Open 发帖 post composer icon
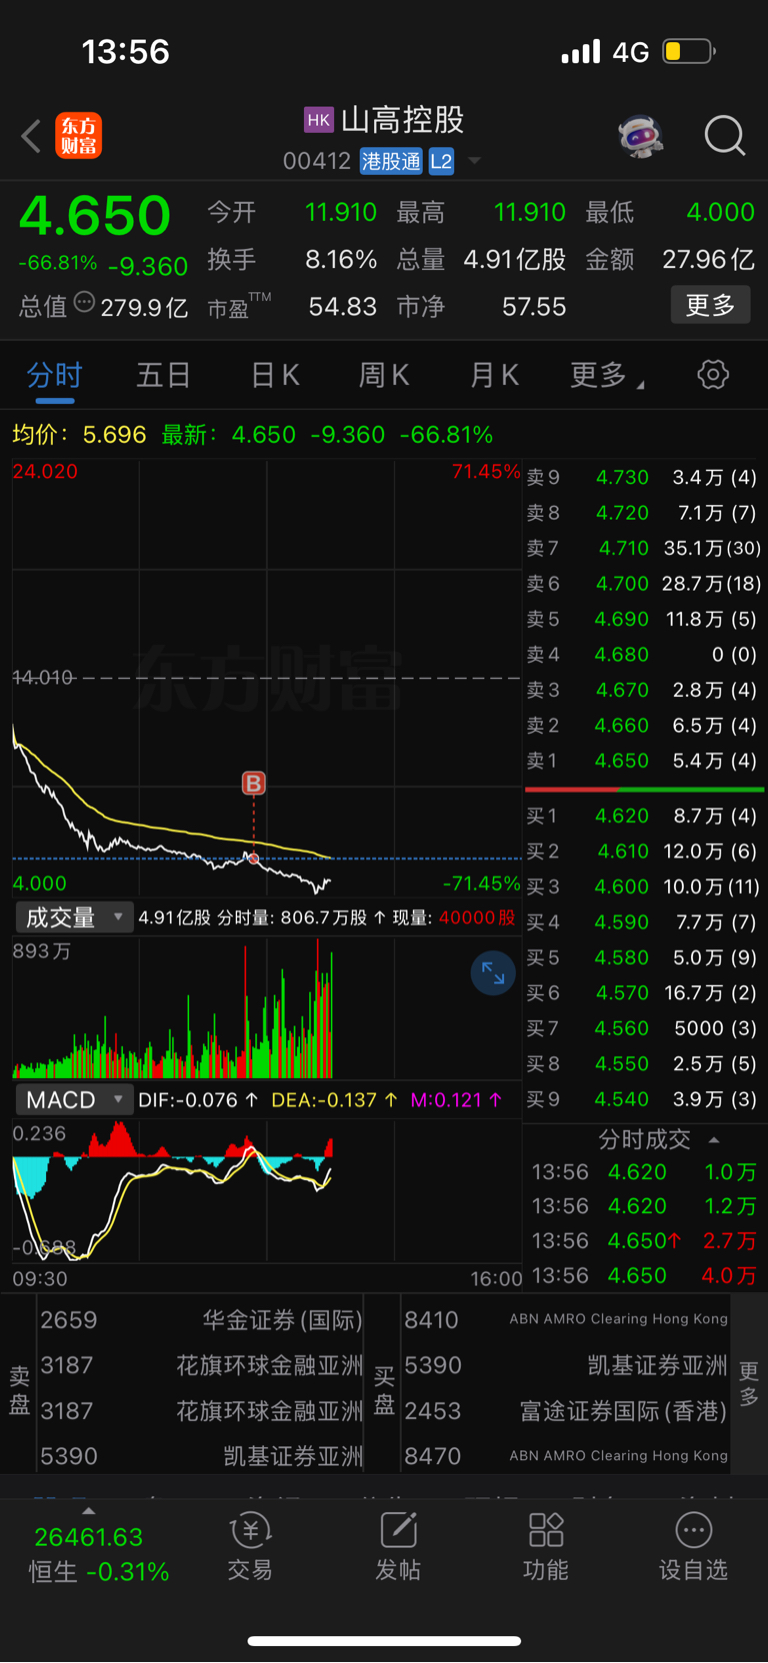The height and width of the screenshot is (1663, 768). (398, 1546)
